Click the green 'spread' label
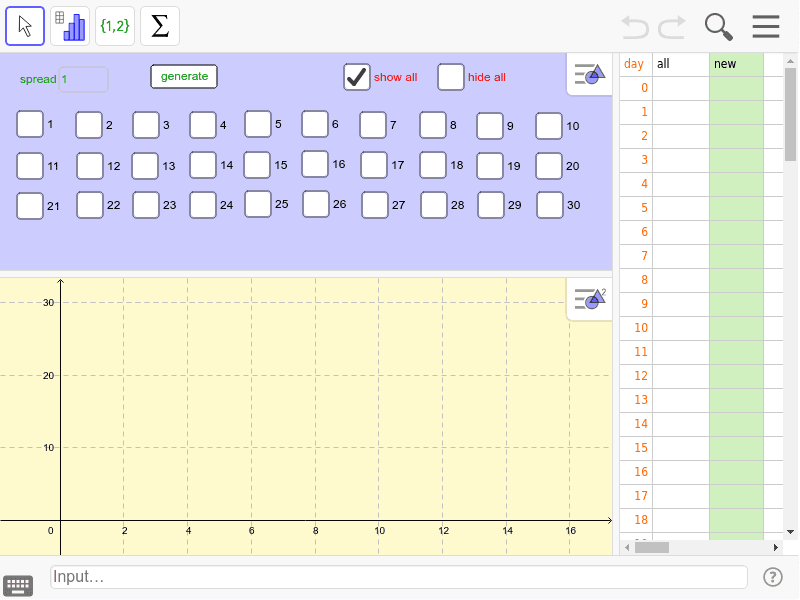Screen dimensions: 800x600 (38, 80)
